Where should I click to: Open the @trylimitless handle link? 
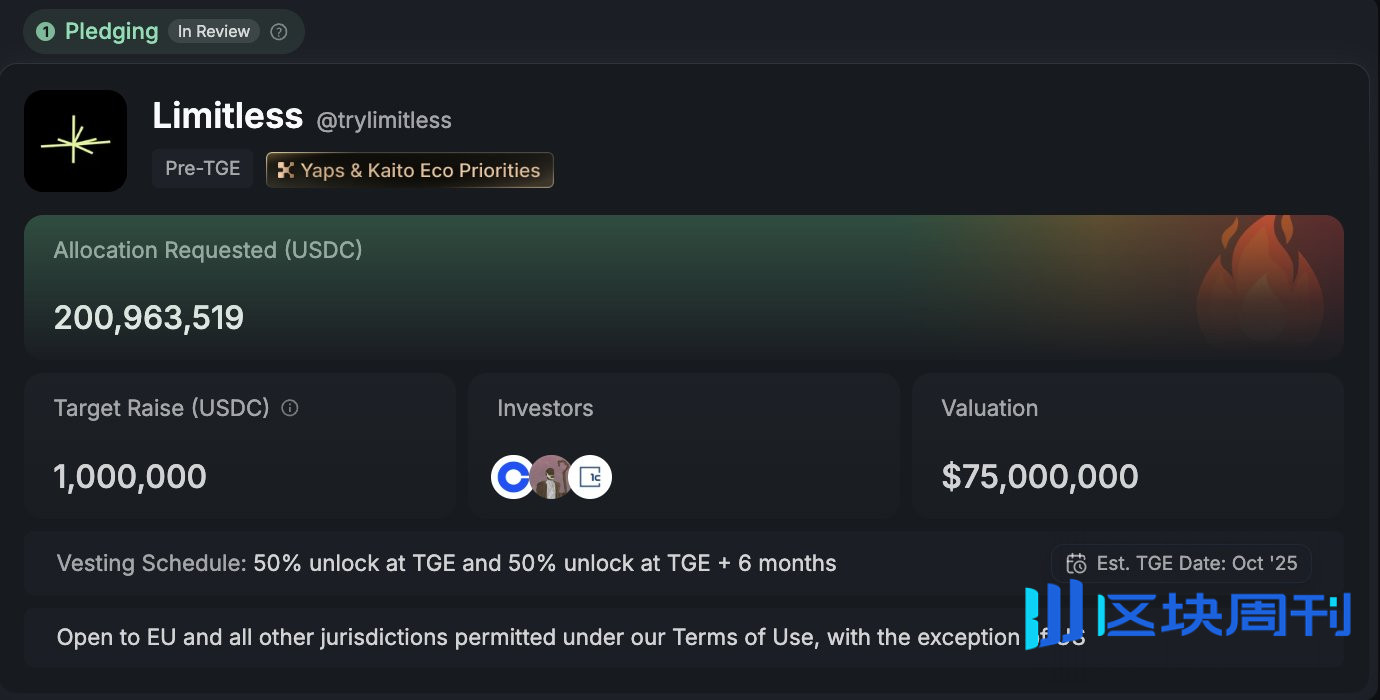[x=384, y=121]
